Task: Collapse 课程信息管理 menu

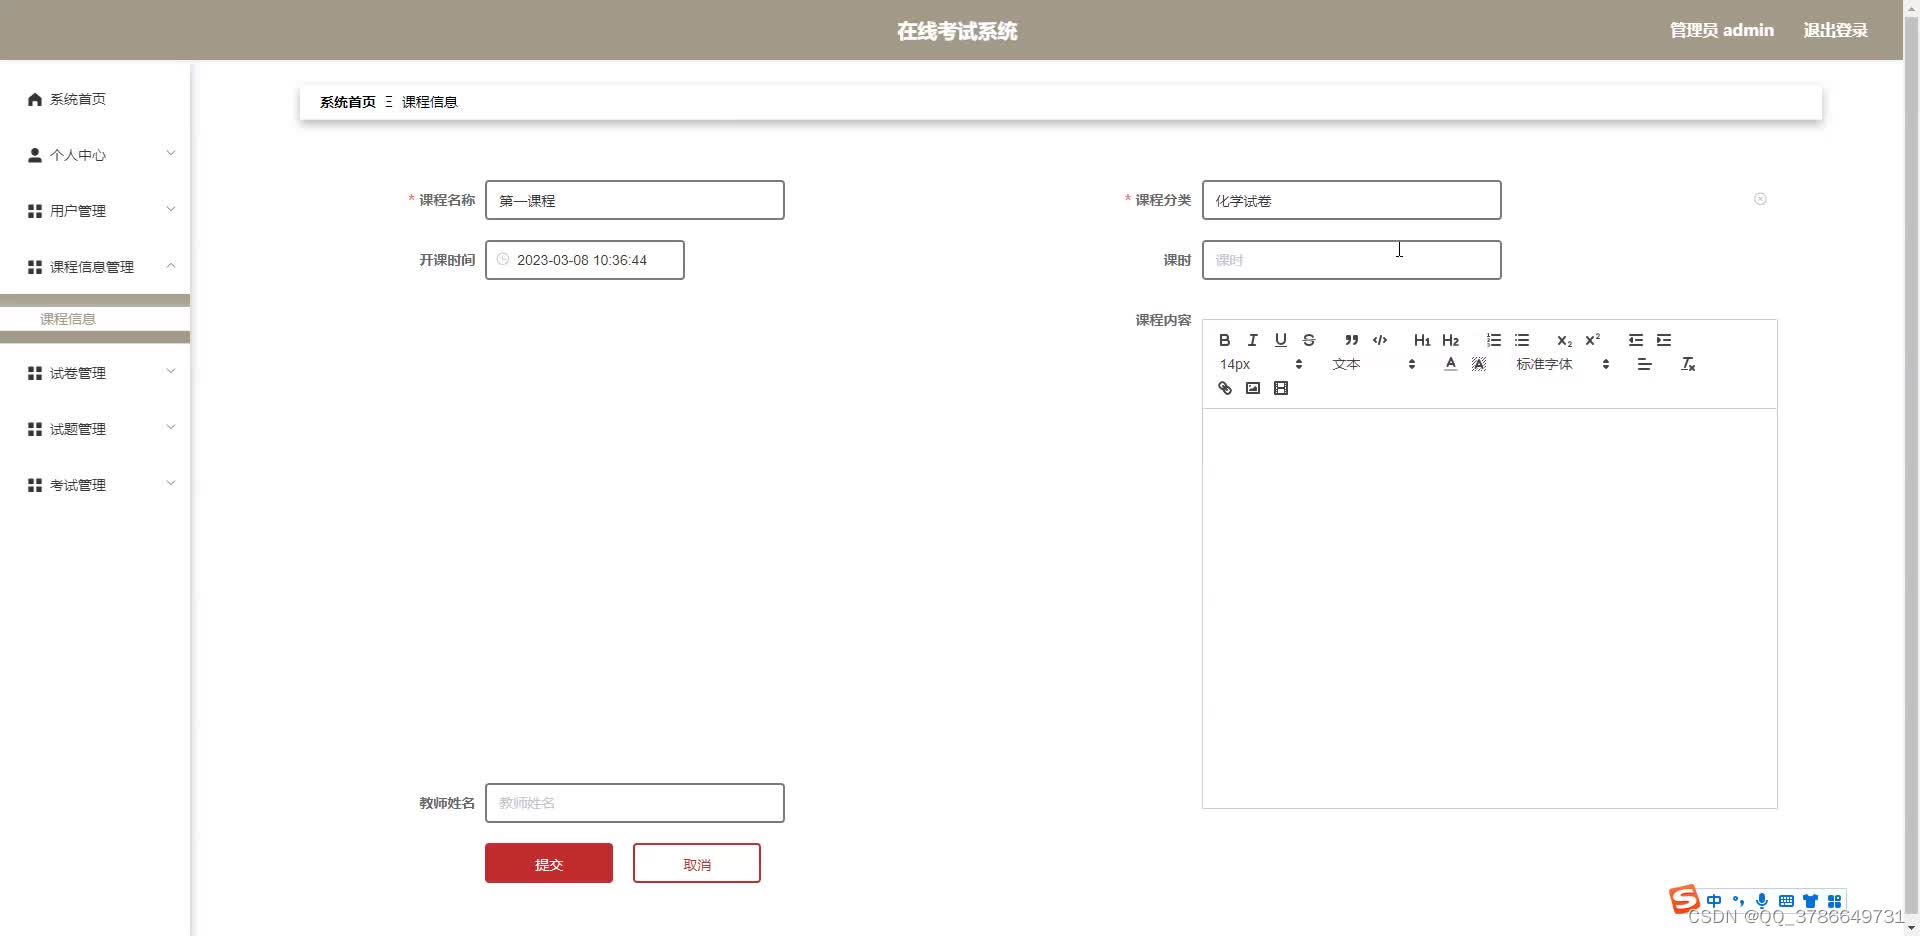Action: tap(95, 266)
